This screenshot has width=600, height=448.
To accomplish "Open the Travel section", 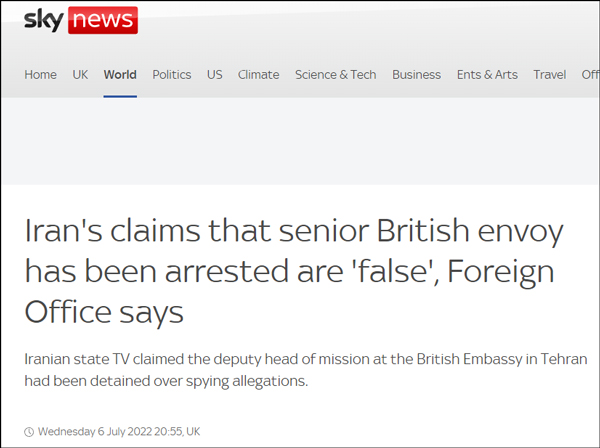I will pos(549,75).
